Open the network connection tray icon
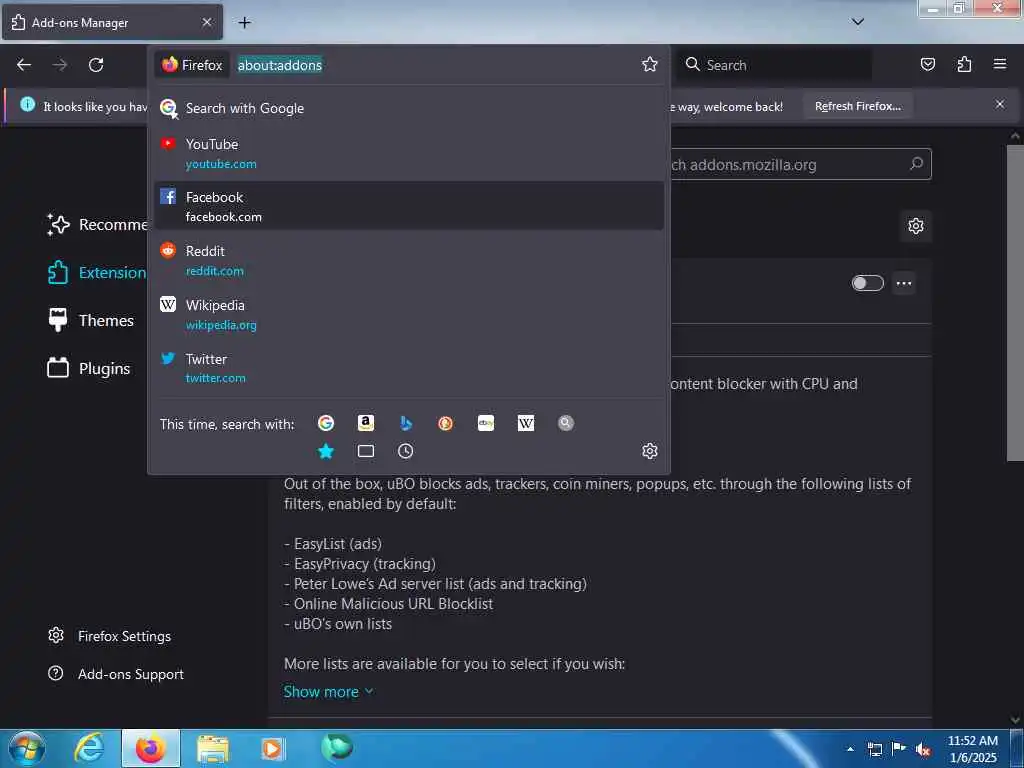 874,749
